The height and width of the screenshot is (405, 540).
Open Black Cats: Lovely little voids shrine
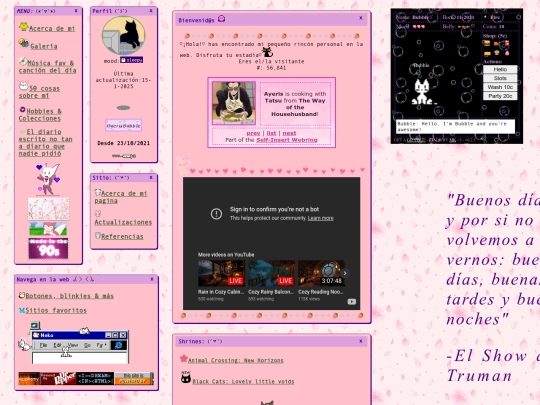243,382
